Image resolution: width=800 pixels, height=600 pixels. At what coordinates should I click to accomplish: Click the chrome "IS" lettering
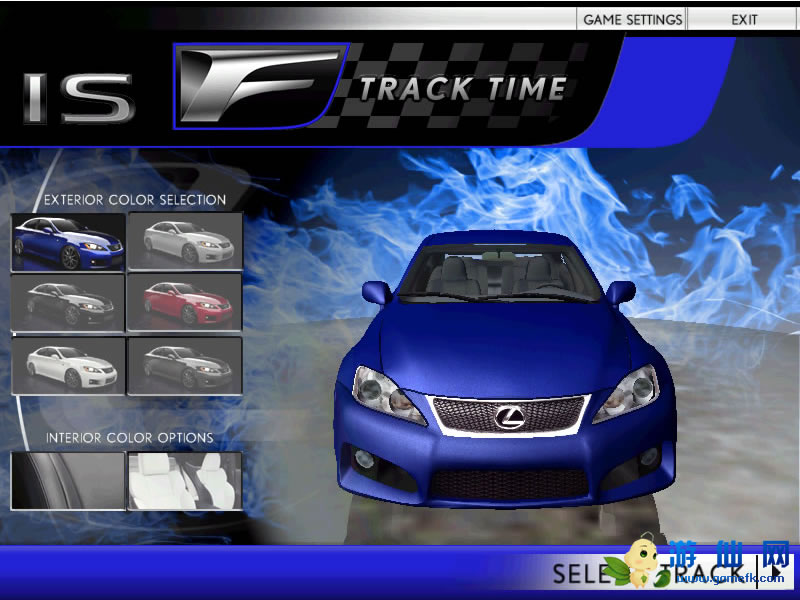79,98
